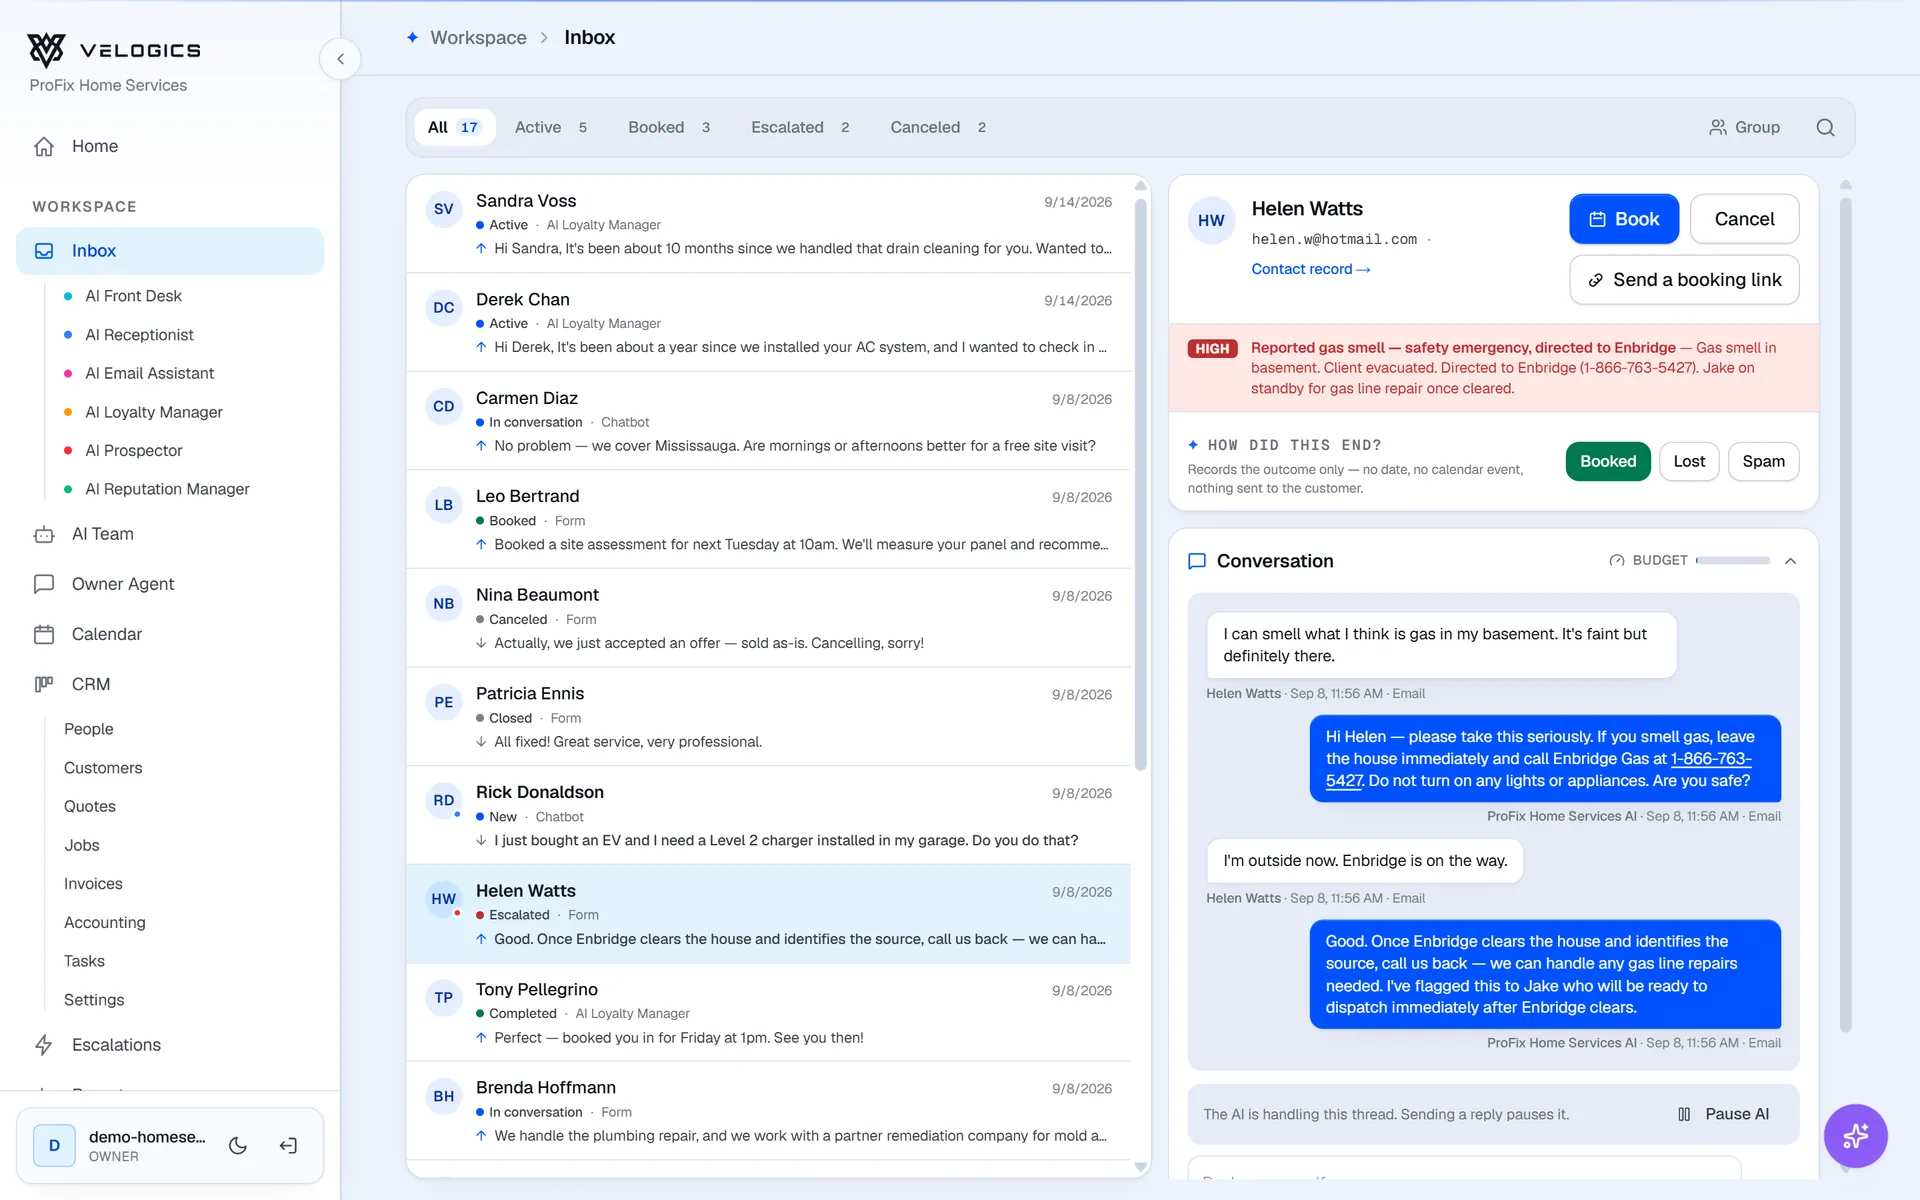Open Accounting under CRM
Viewport: 1920px width, 1200px height.
point(105,922)
